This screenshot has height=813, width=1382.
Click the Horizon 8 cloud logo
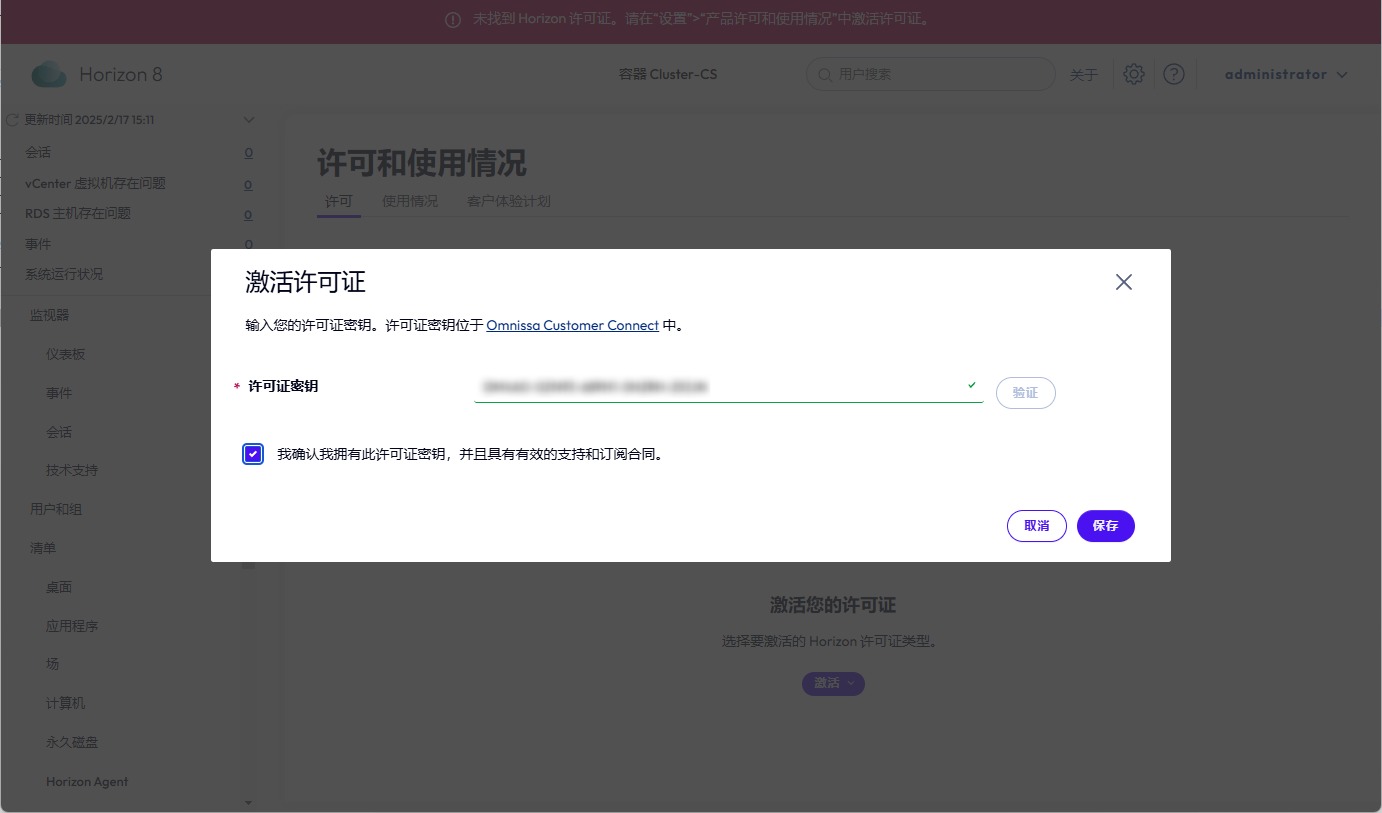click(49, 75)
